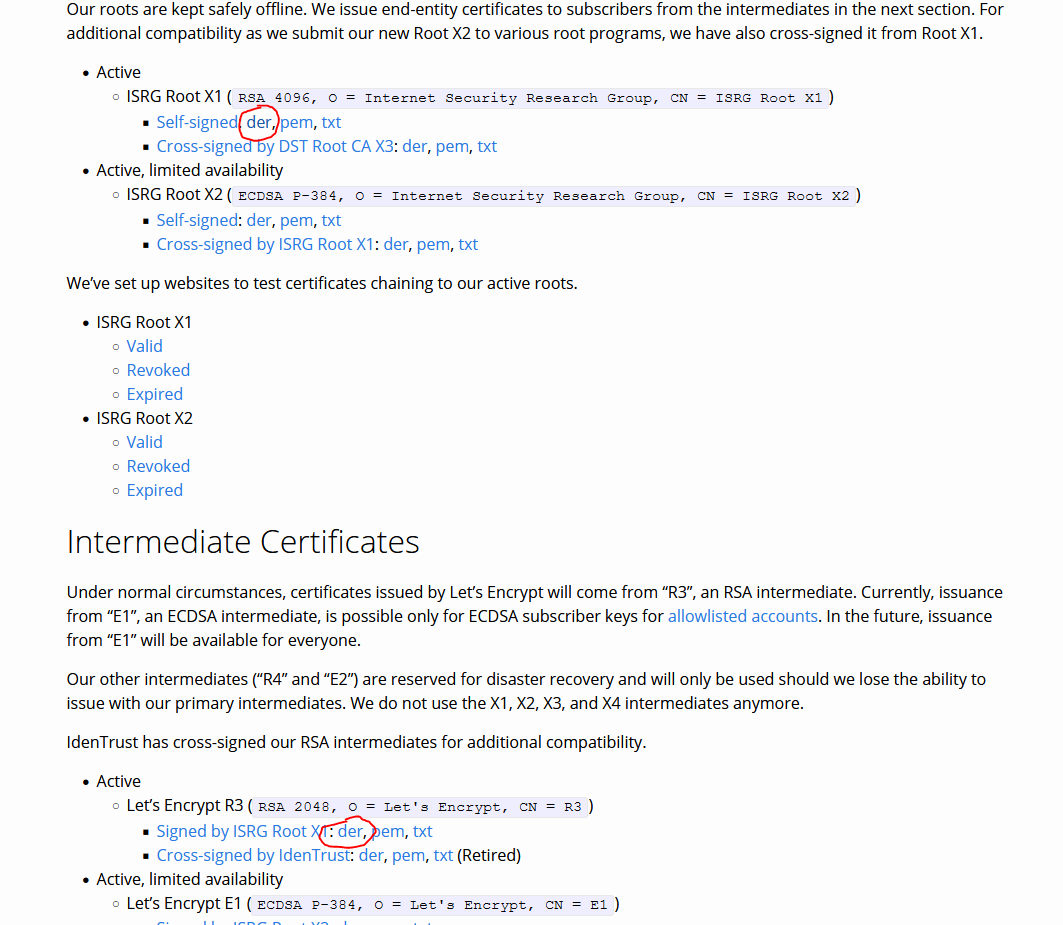Click the Let's Encrypt R3 RSA 2048 code text
Image resolution: width=1063 pixels, height=925 pixels.
tap(420, 807)
